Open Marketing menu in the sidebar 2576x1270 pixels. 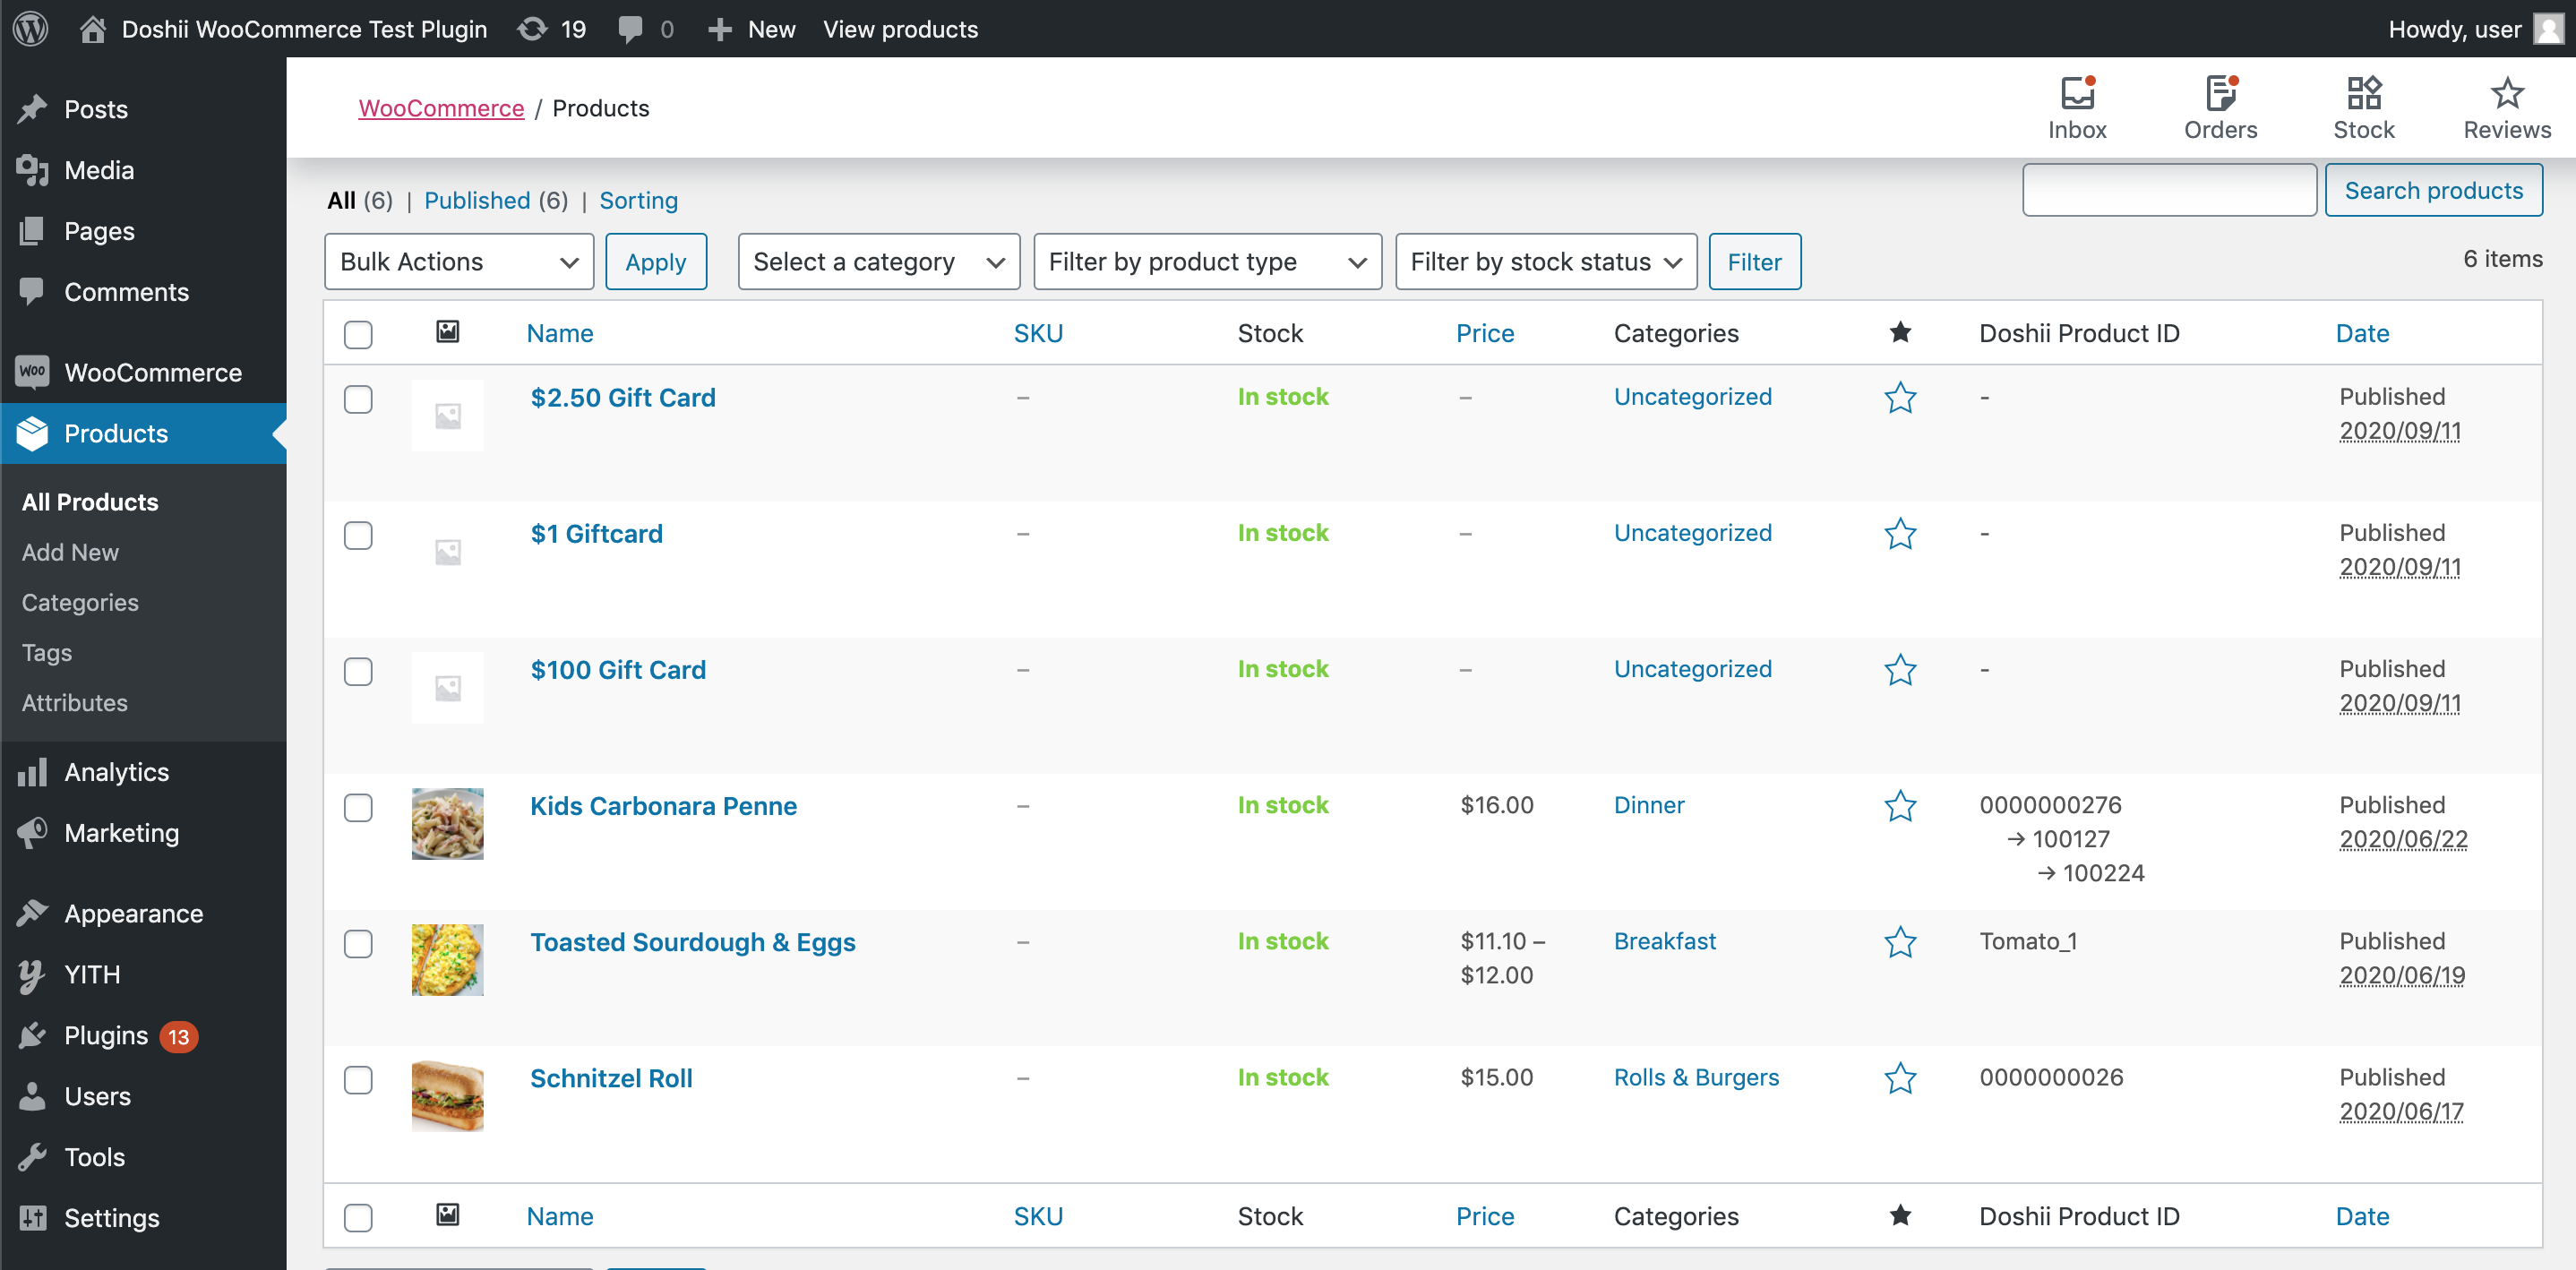[144, 833]
